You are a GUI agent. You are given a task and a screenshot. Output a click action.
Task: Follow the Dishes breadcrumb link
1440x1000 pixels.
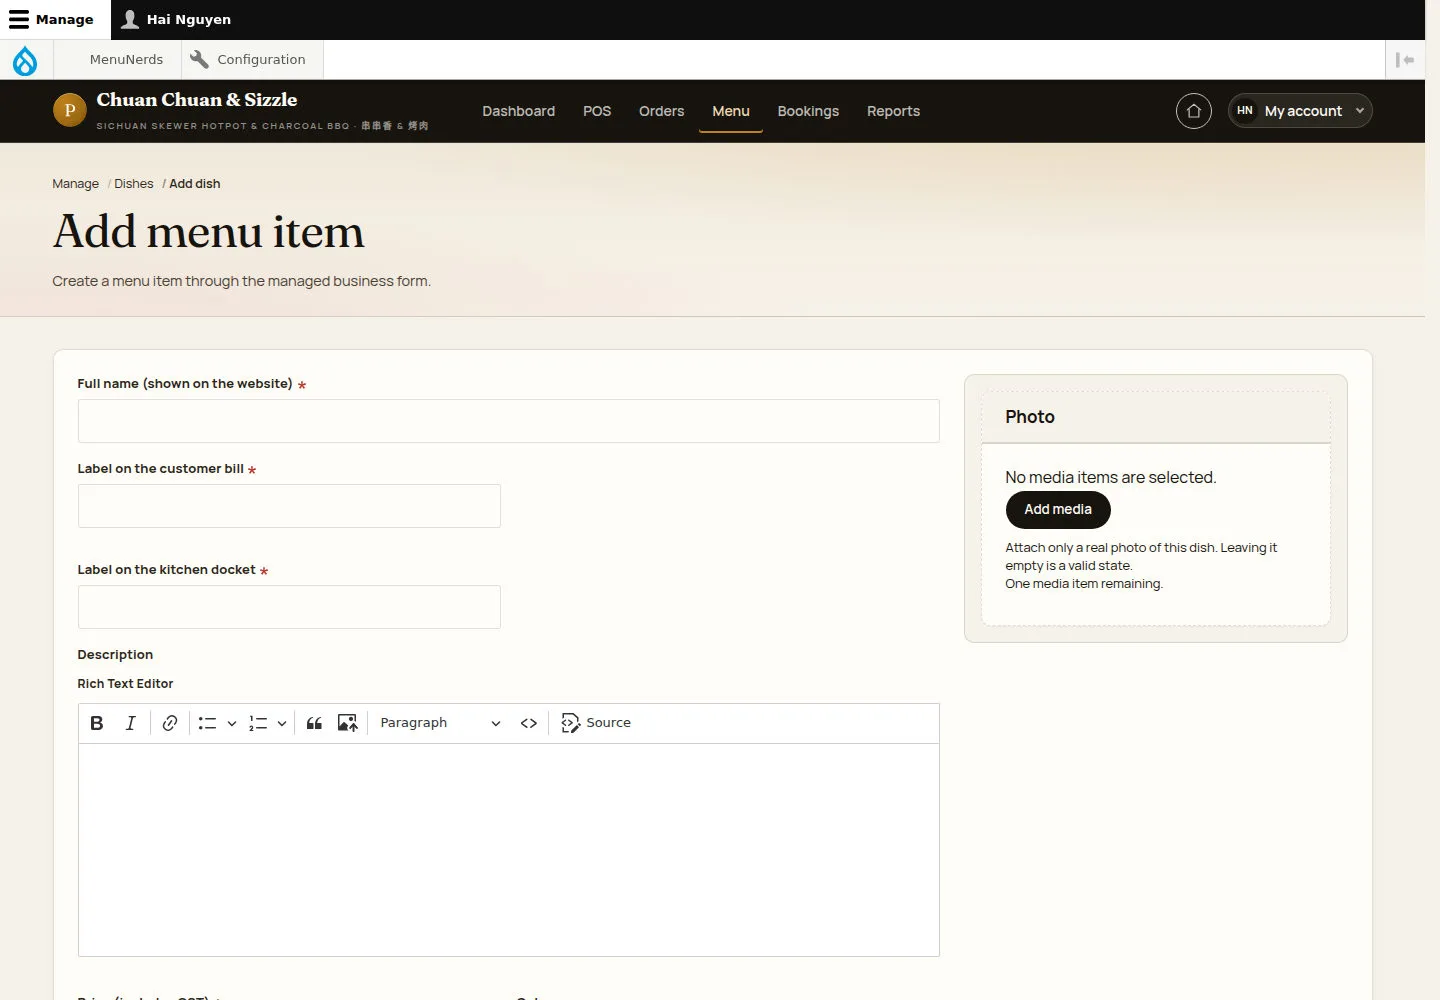click(x=134, y=184)
